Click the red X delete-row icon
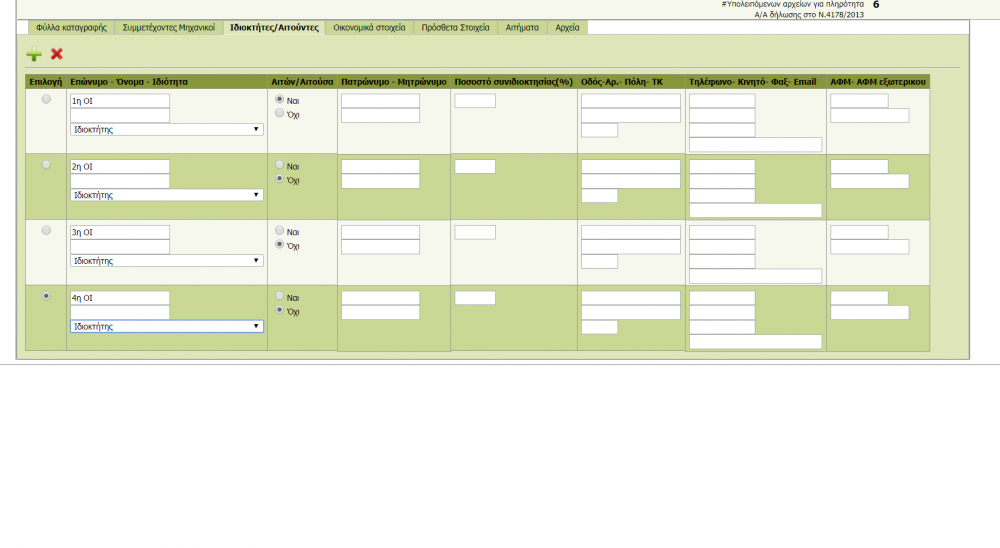This screenshot has width=1000, height=548. click(57, 54)
